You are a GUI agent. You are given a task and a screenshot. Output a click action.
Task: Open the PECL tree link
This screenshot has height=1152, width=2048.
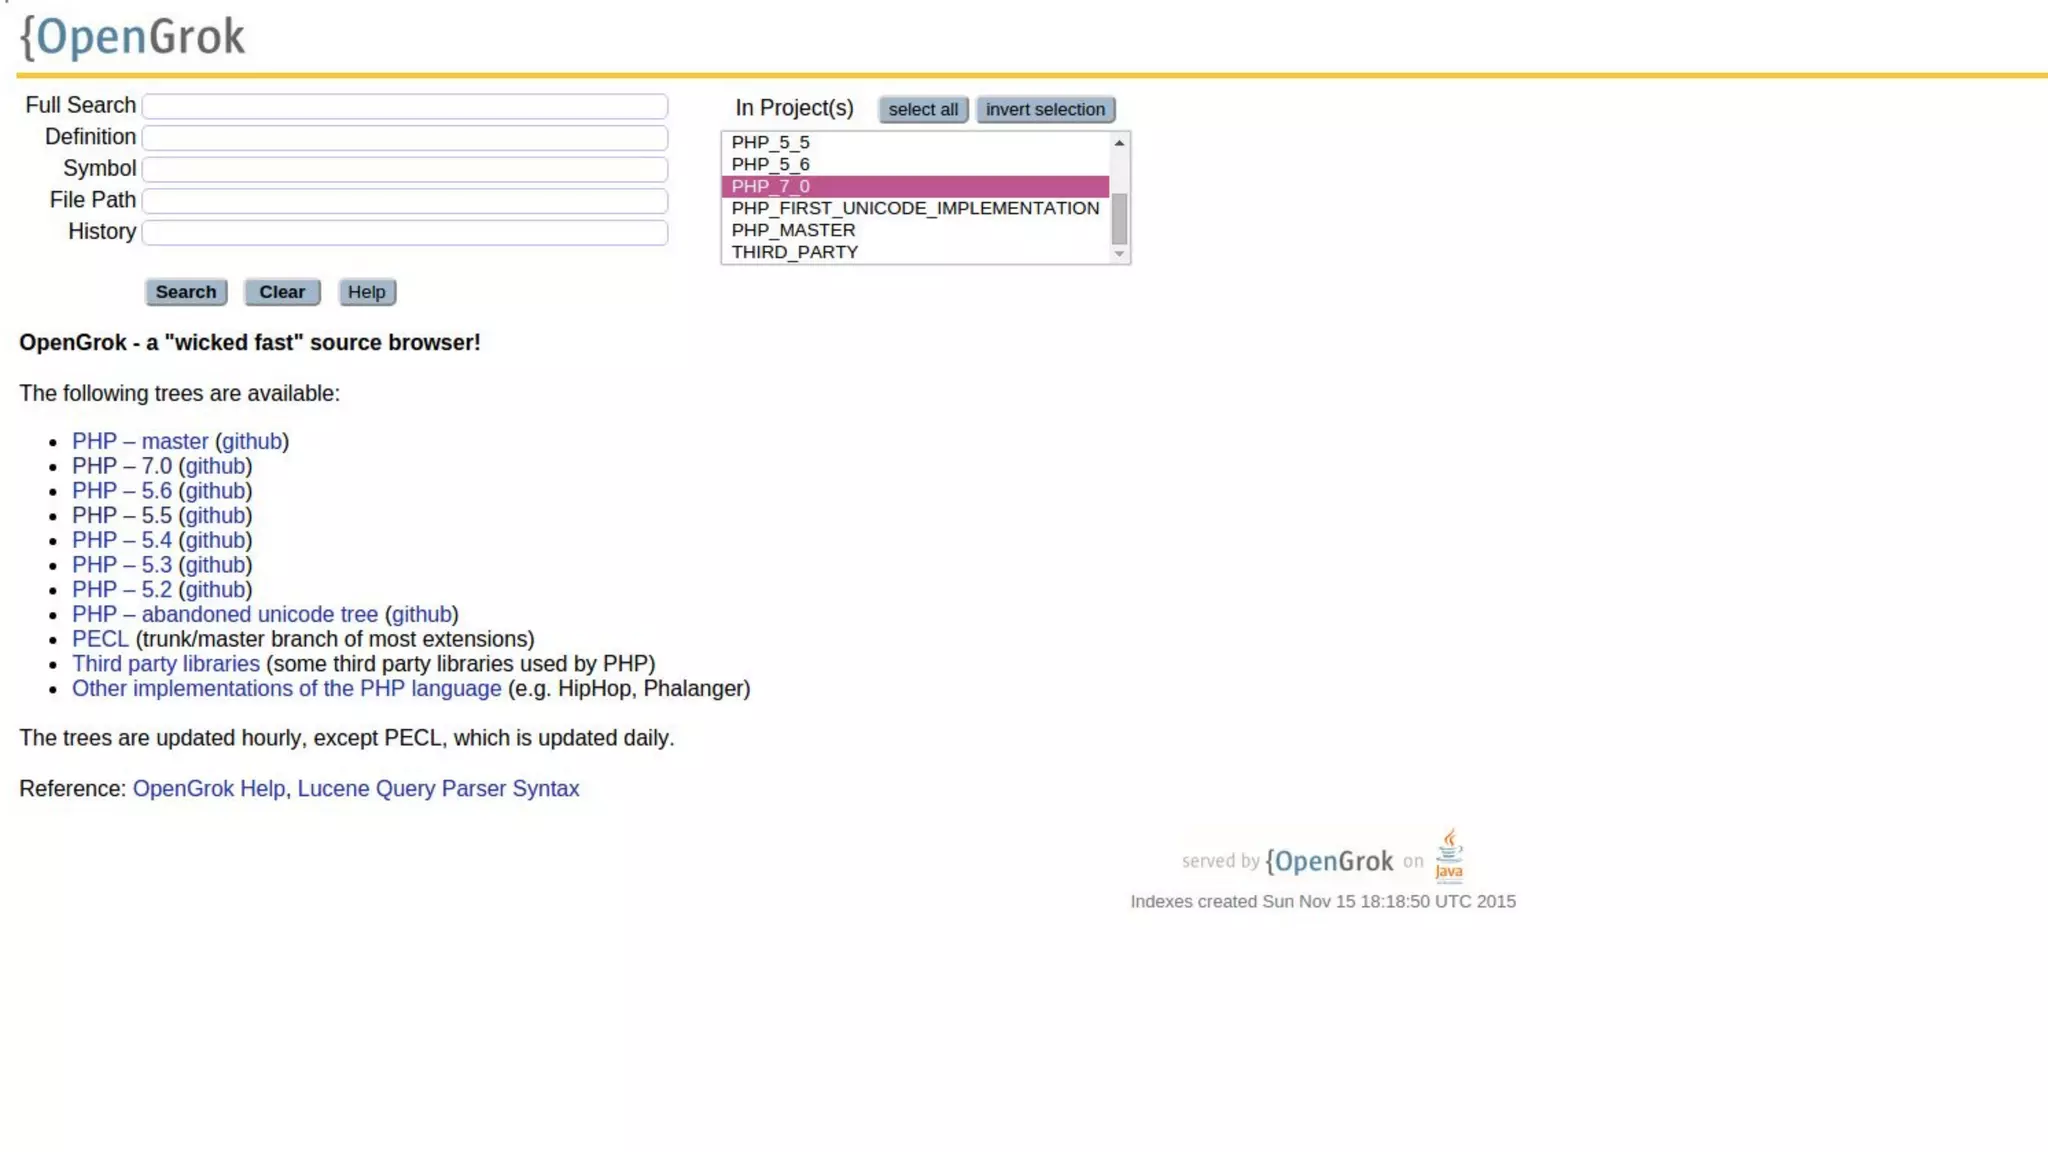100,639
